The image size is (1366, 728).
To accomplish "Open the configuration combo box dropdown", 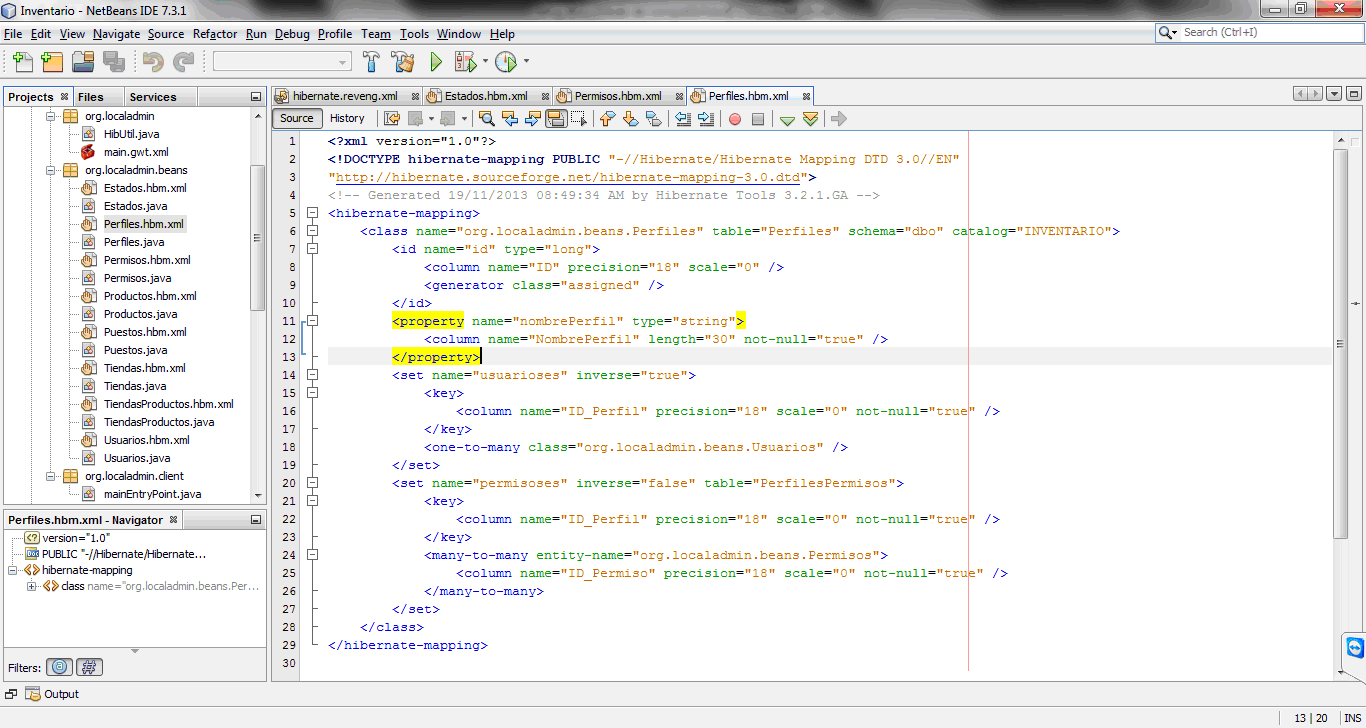I will pyautogui.click(x=343, y=61).
